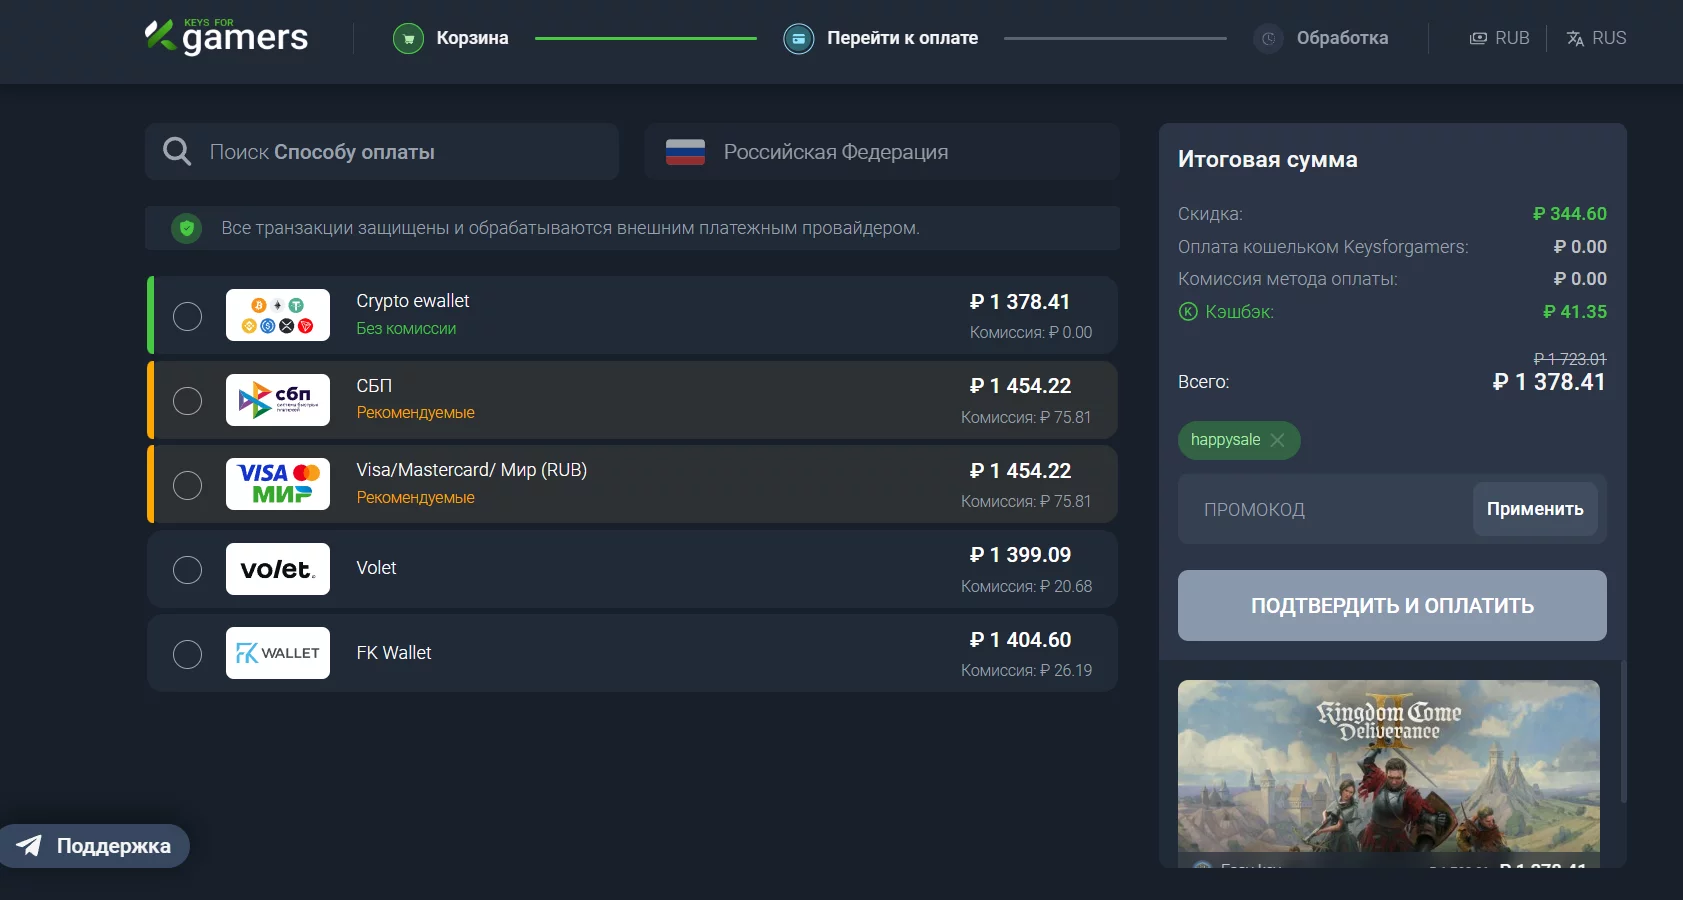The width and height of the screenshot is (1683, 900).
Task: Click ПОДТВЕРДИТЬ И ОПЛАТИТЬ button
Action: coord(1392,606)
